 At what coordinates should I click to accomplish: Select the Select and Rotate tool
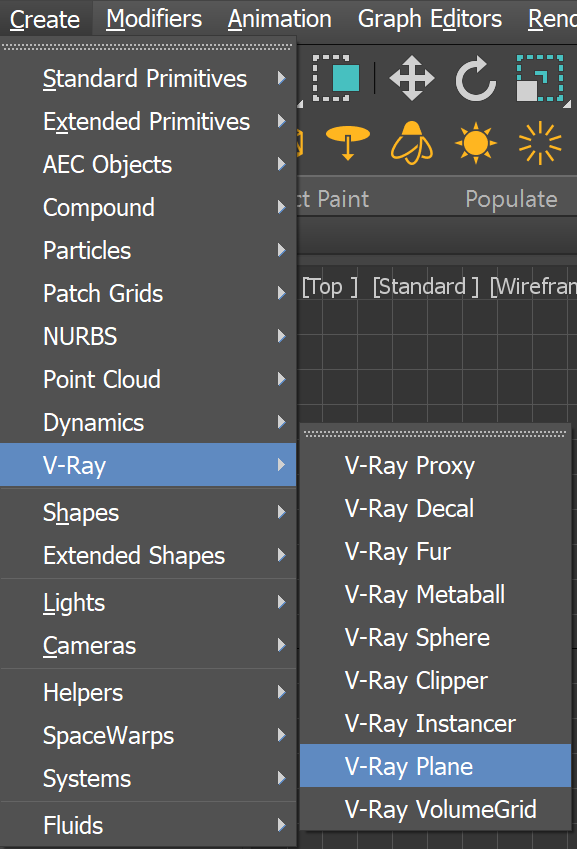click(x=475, y=79)
